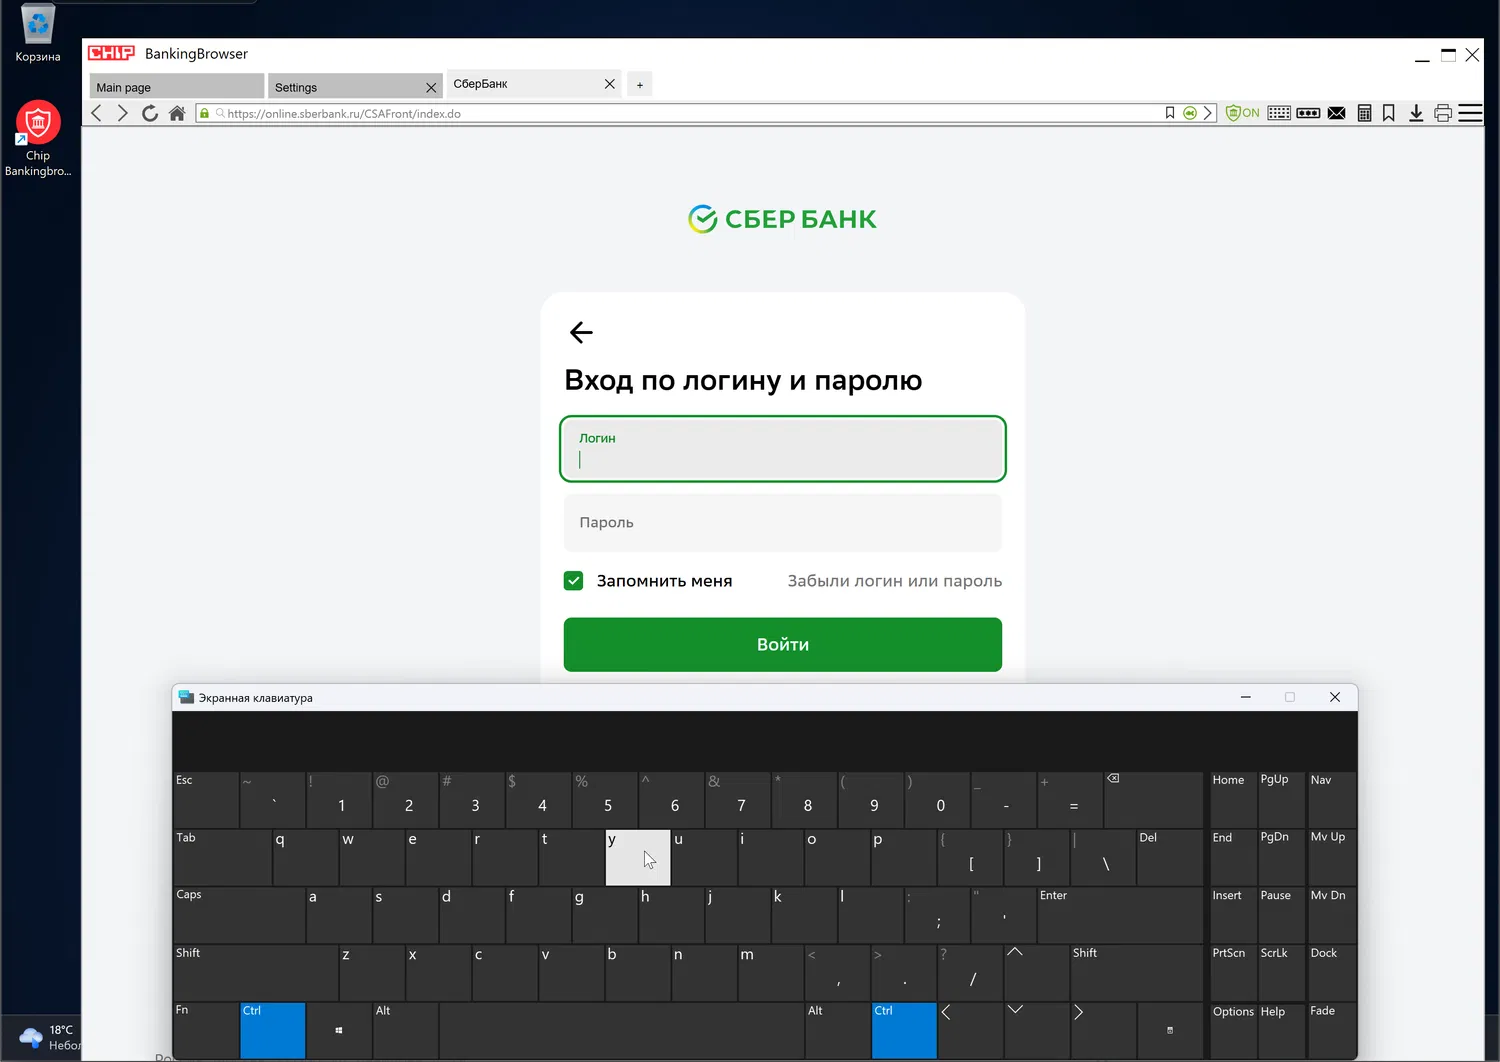Open the password manager toolbar icon

point(1308,113)
